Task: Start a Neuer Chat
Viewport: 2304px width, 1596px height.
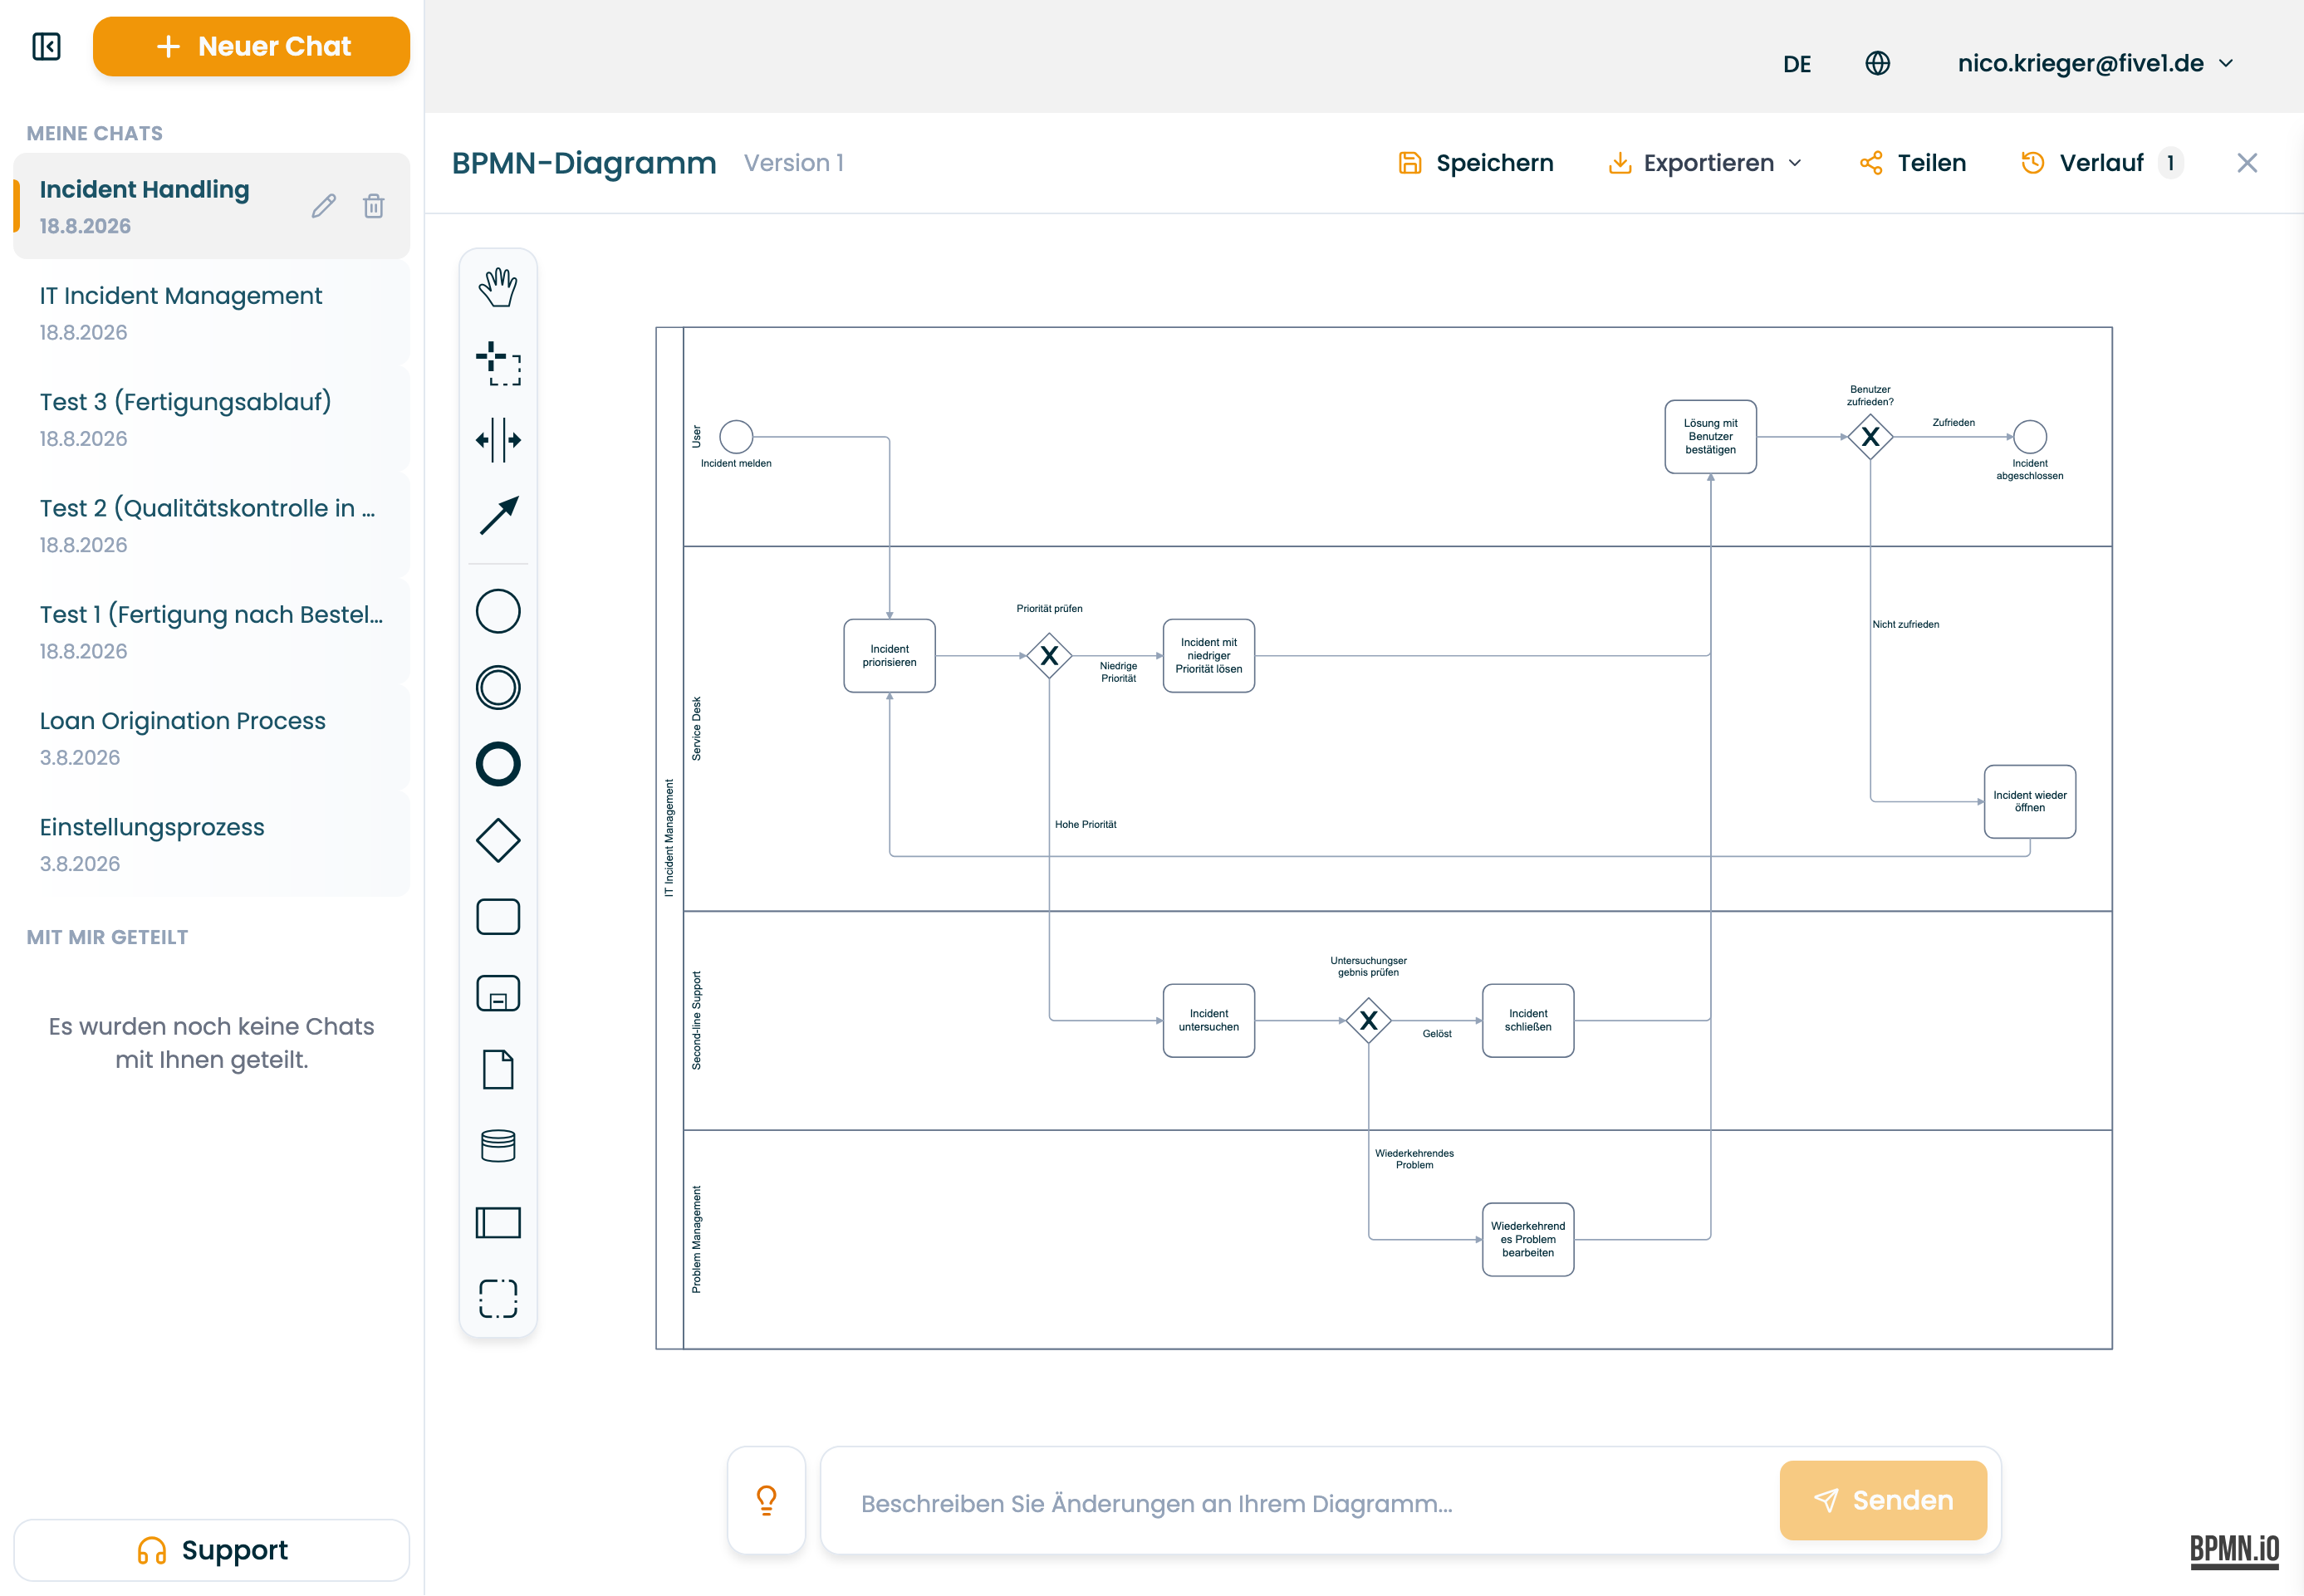Action: point(251,46)
